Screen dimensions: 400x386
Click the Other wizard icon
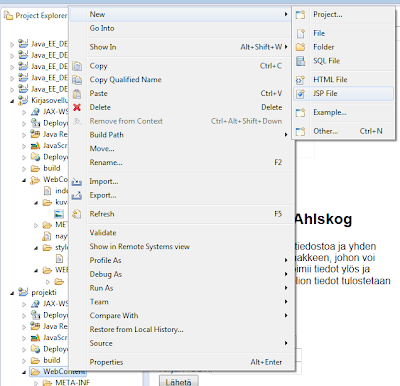point(301,131)
